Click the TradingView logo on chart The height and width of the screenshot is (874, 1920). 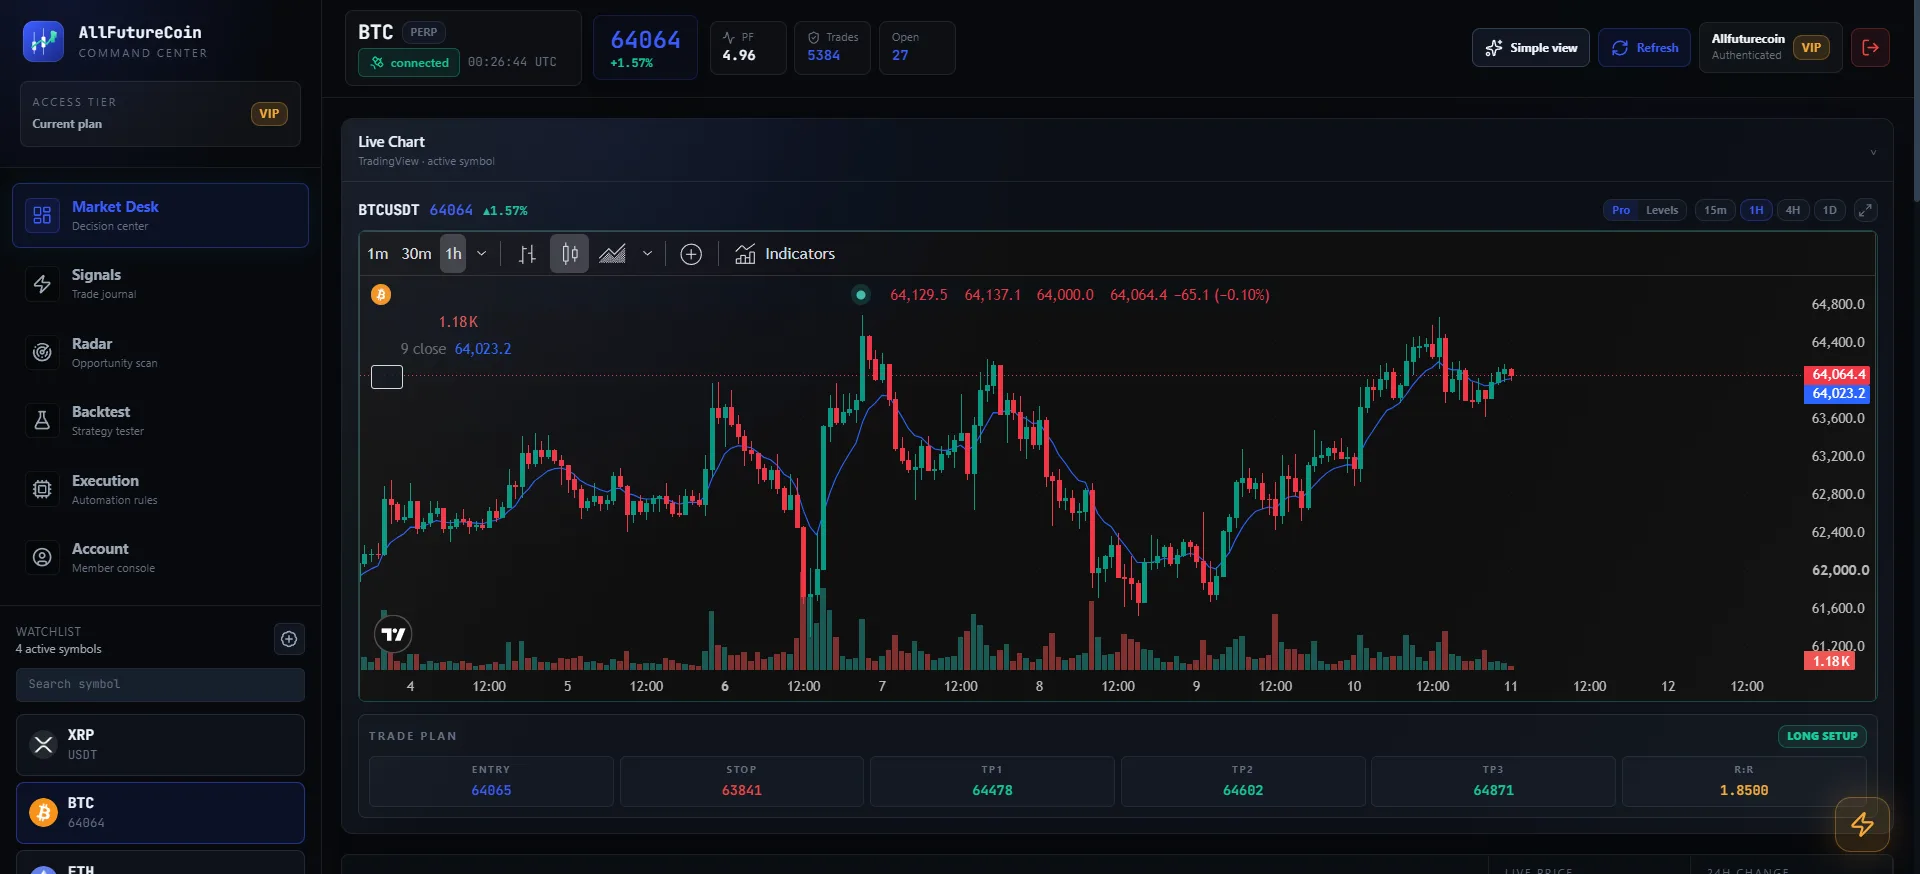click(393, 634)
